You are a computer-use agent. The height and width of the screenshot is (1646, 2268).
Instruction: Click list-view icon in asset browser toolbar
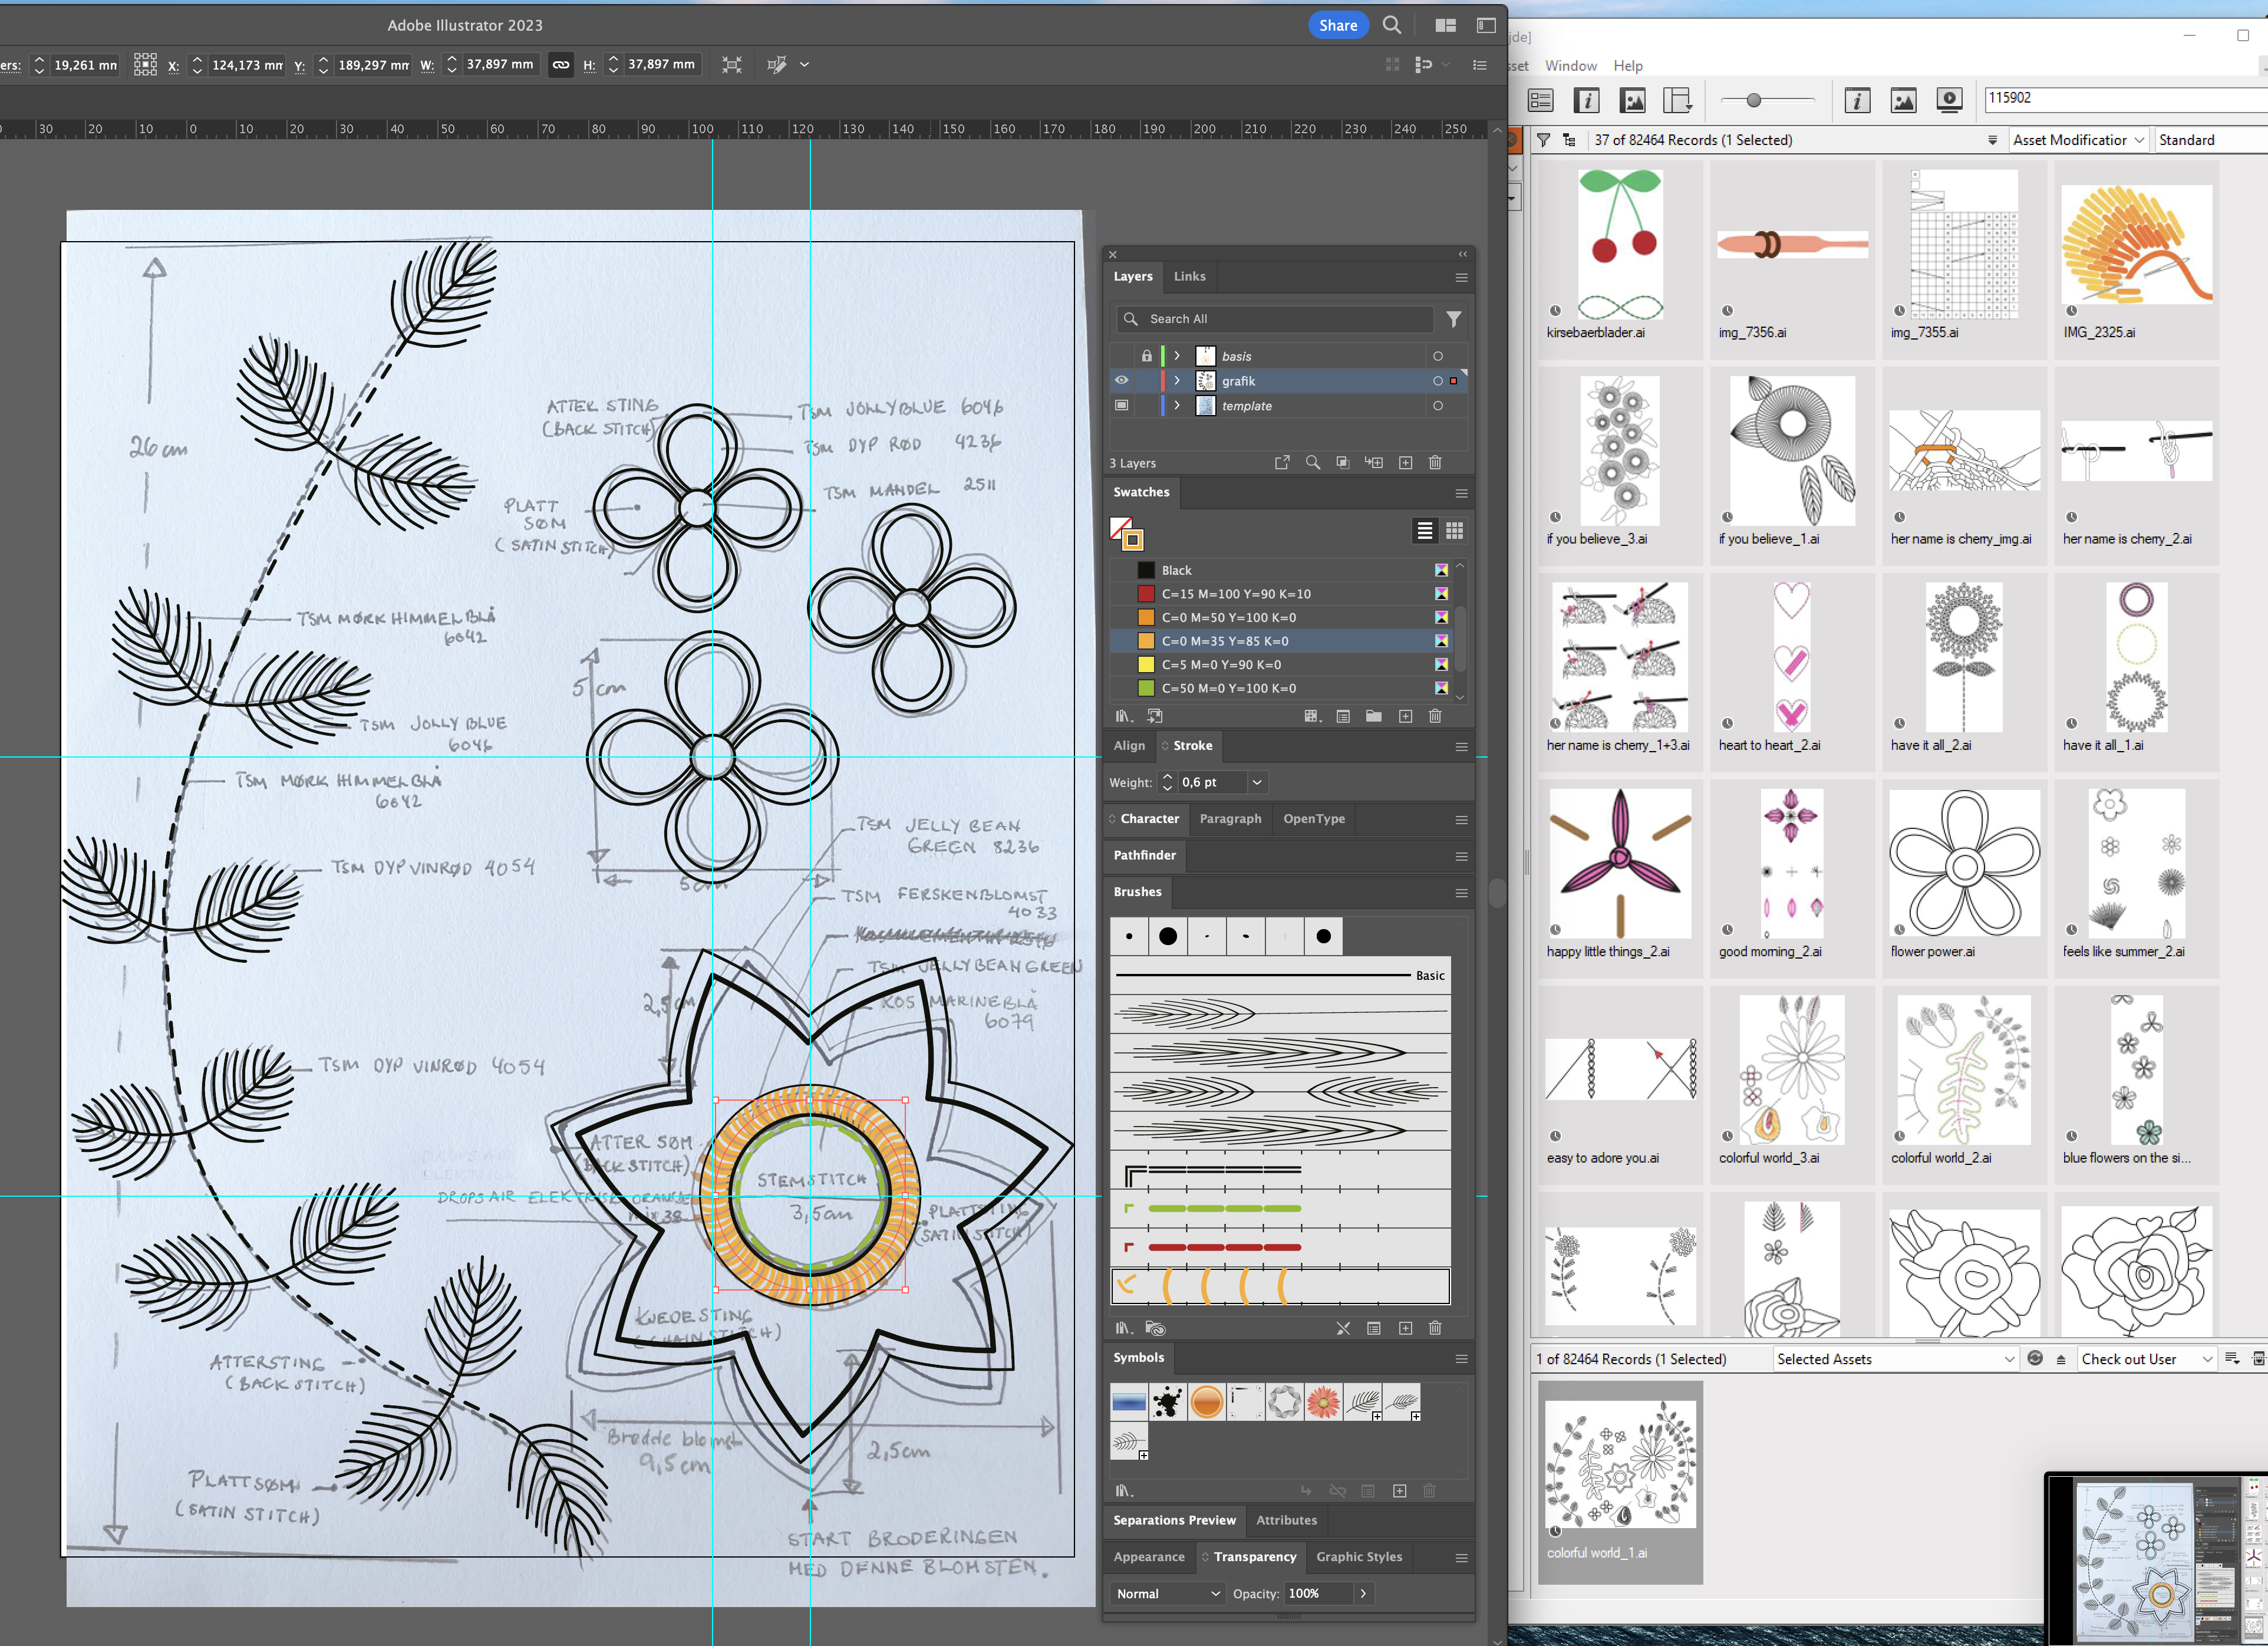tap(1540, 100)
